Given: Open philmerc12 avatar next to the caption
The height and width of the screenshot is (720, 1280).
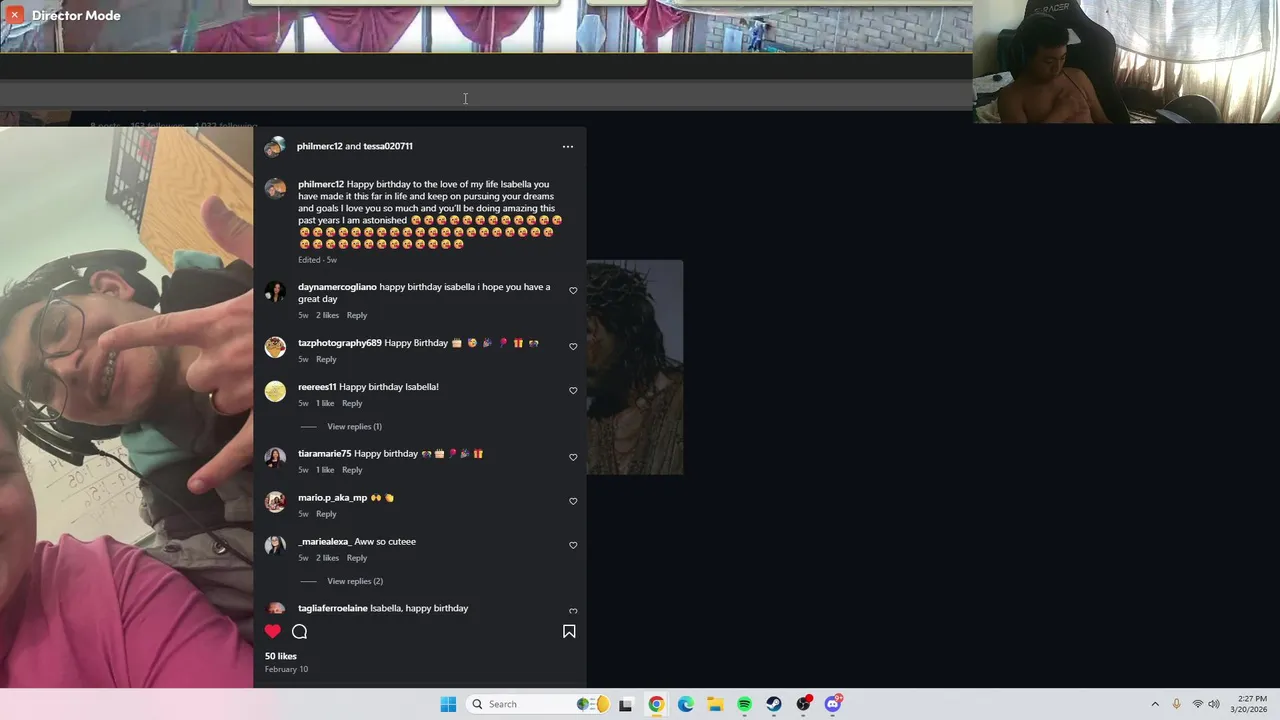Looking at the screenshot, I should click(x=275, y=189).
